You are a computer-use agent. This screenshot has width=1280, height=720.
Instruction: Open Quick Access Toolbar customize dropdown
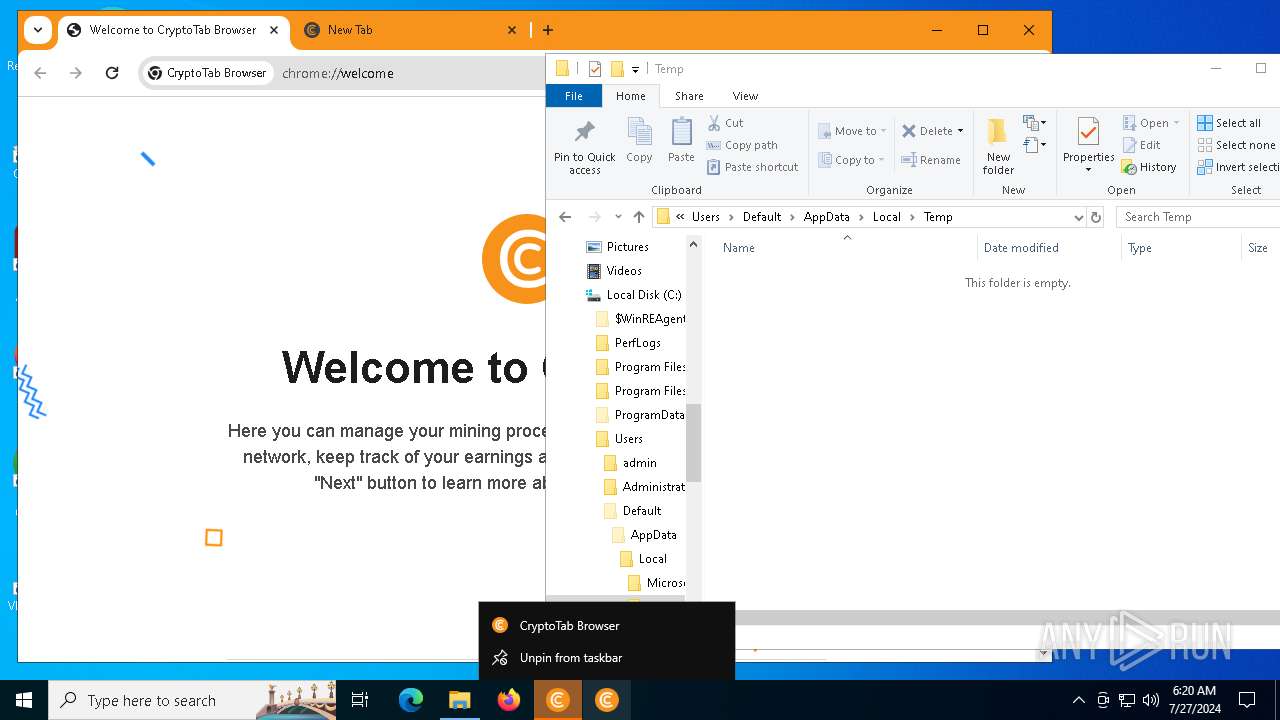pos(635,70)
